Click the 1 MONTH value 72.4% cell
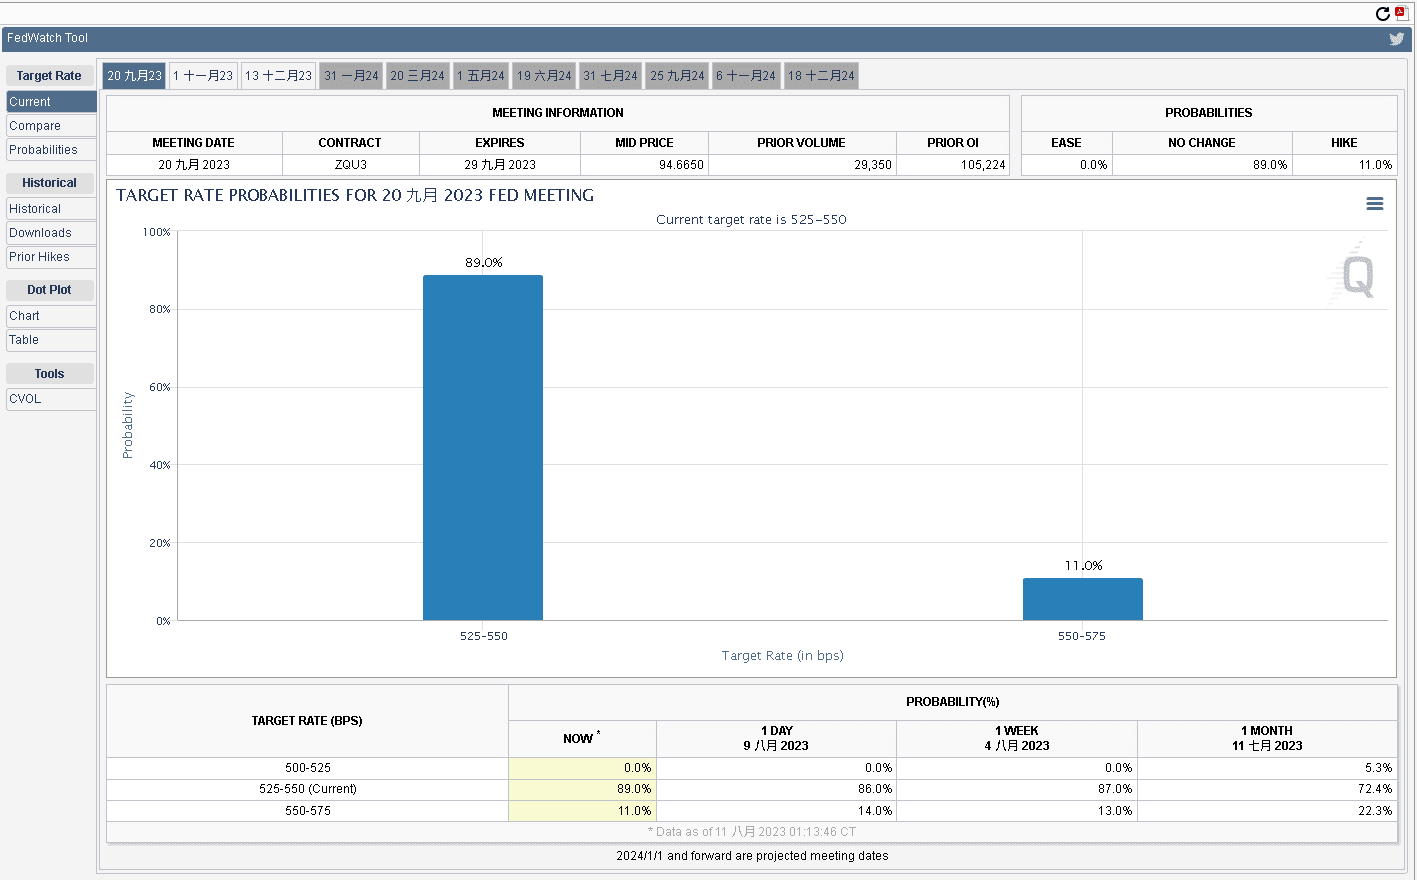1417x880 pixels. pyautogui.click(x=1267, y=789)
